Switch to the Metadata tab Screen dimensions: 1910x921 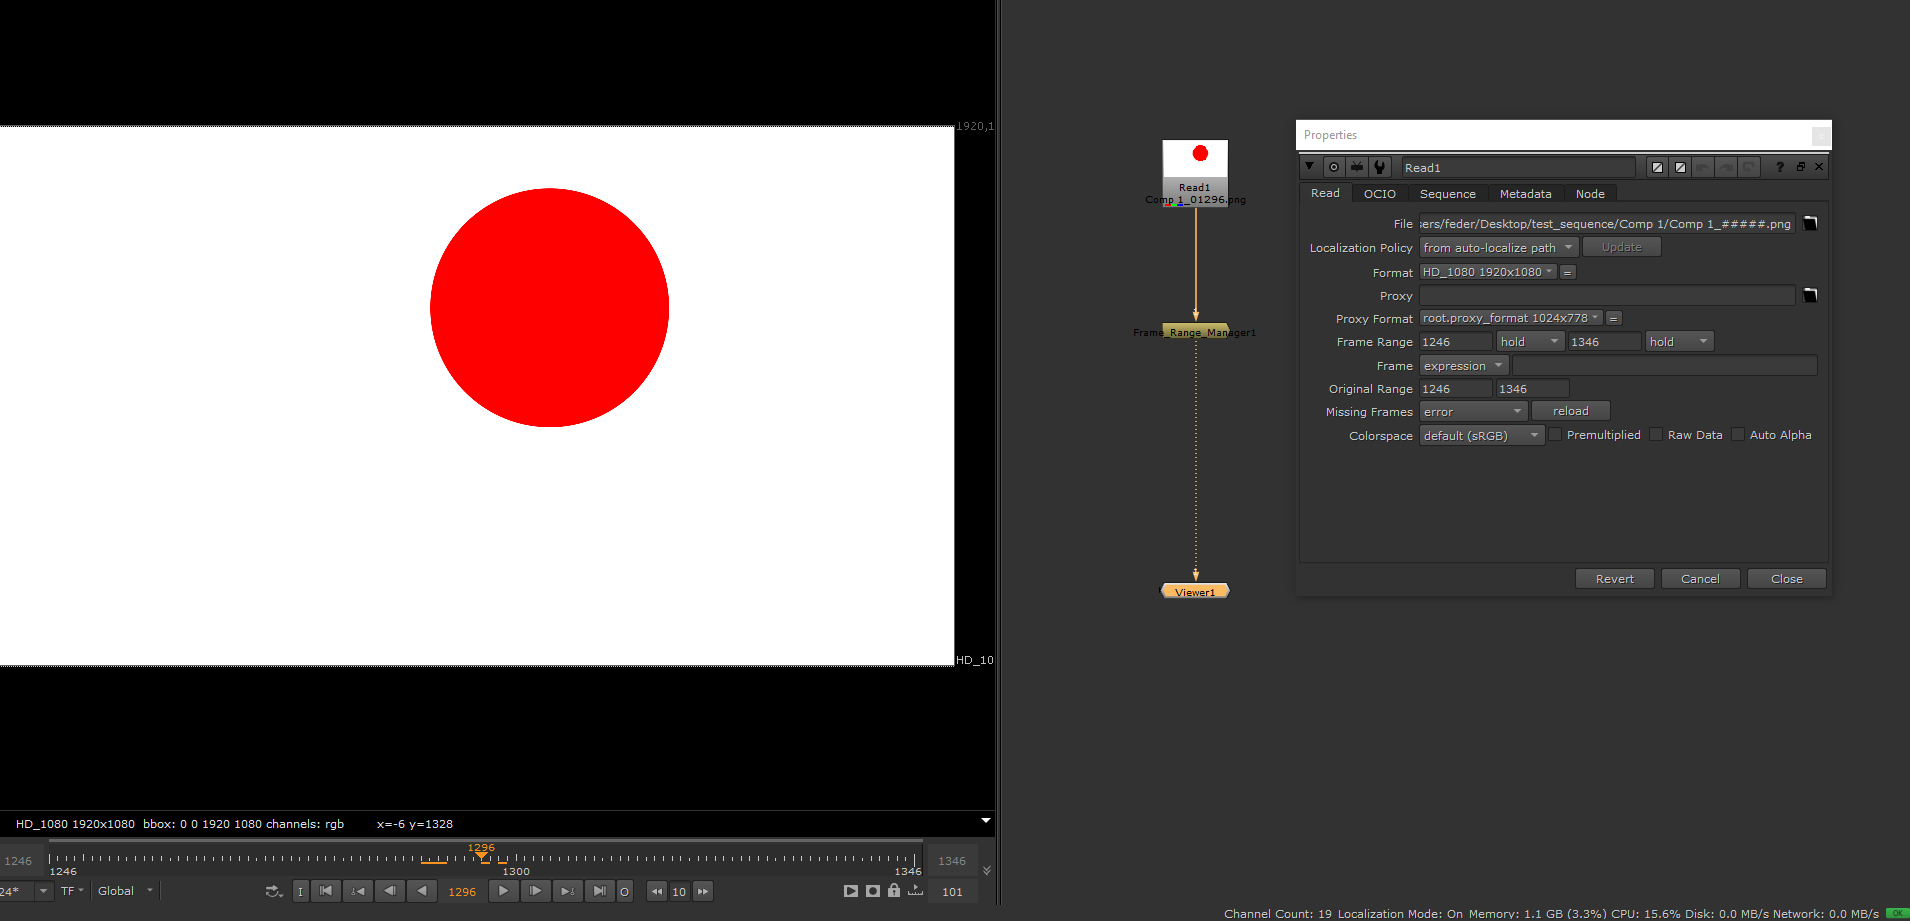click(1525, 193)
